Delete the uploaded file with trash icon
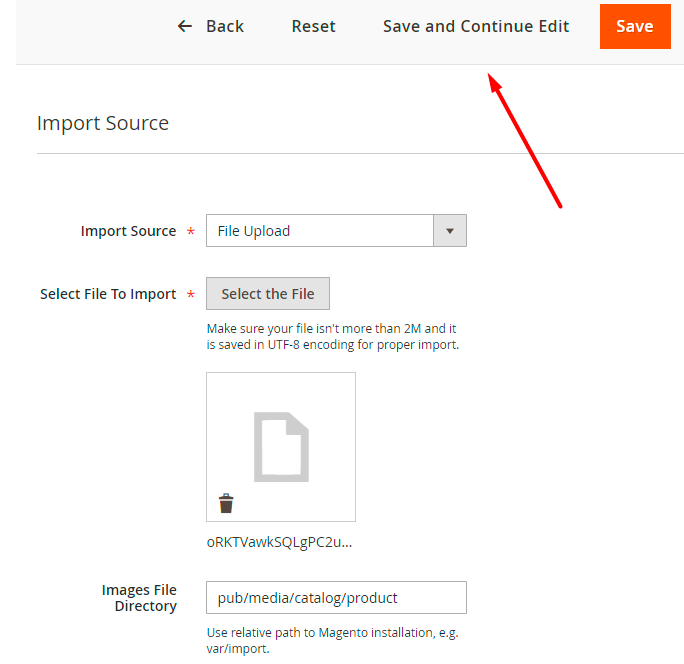 click(226, 502)
